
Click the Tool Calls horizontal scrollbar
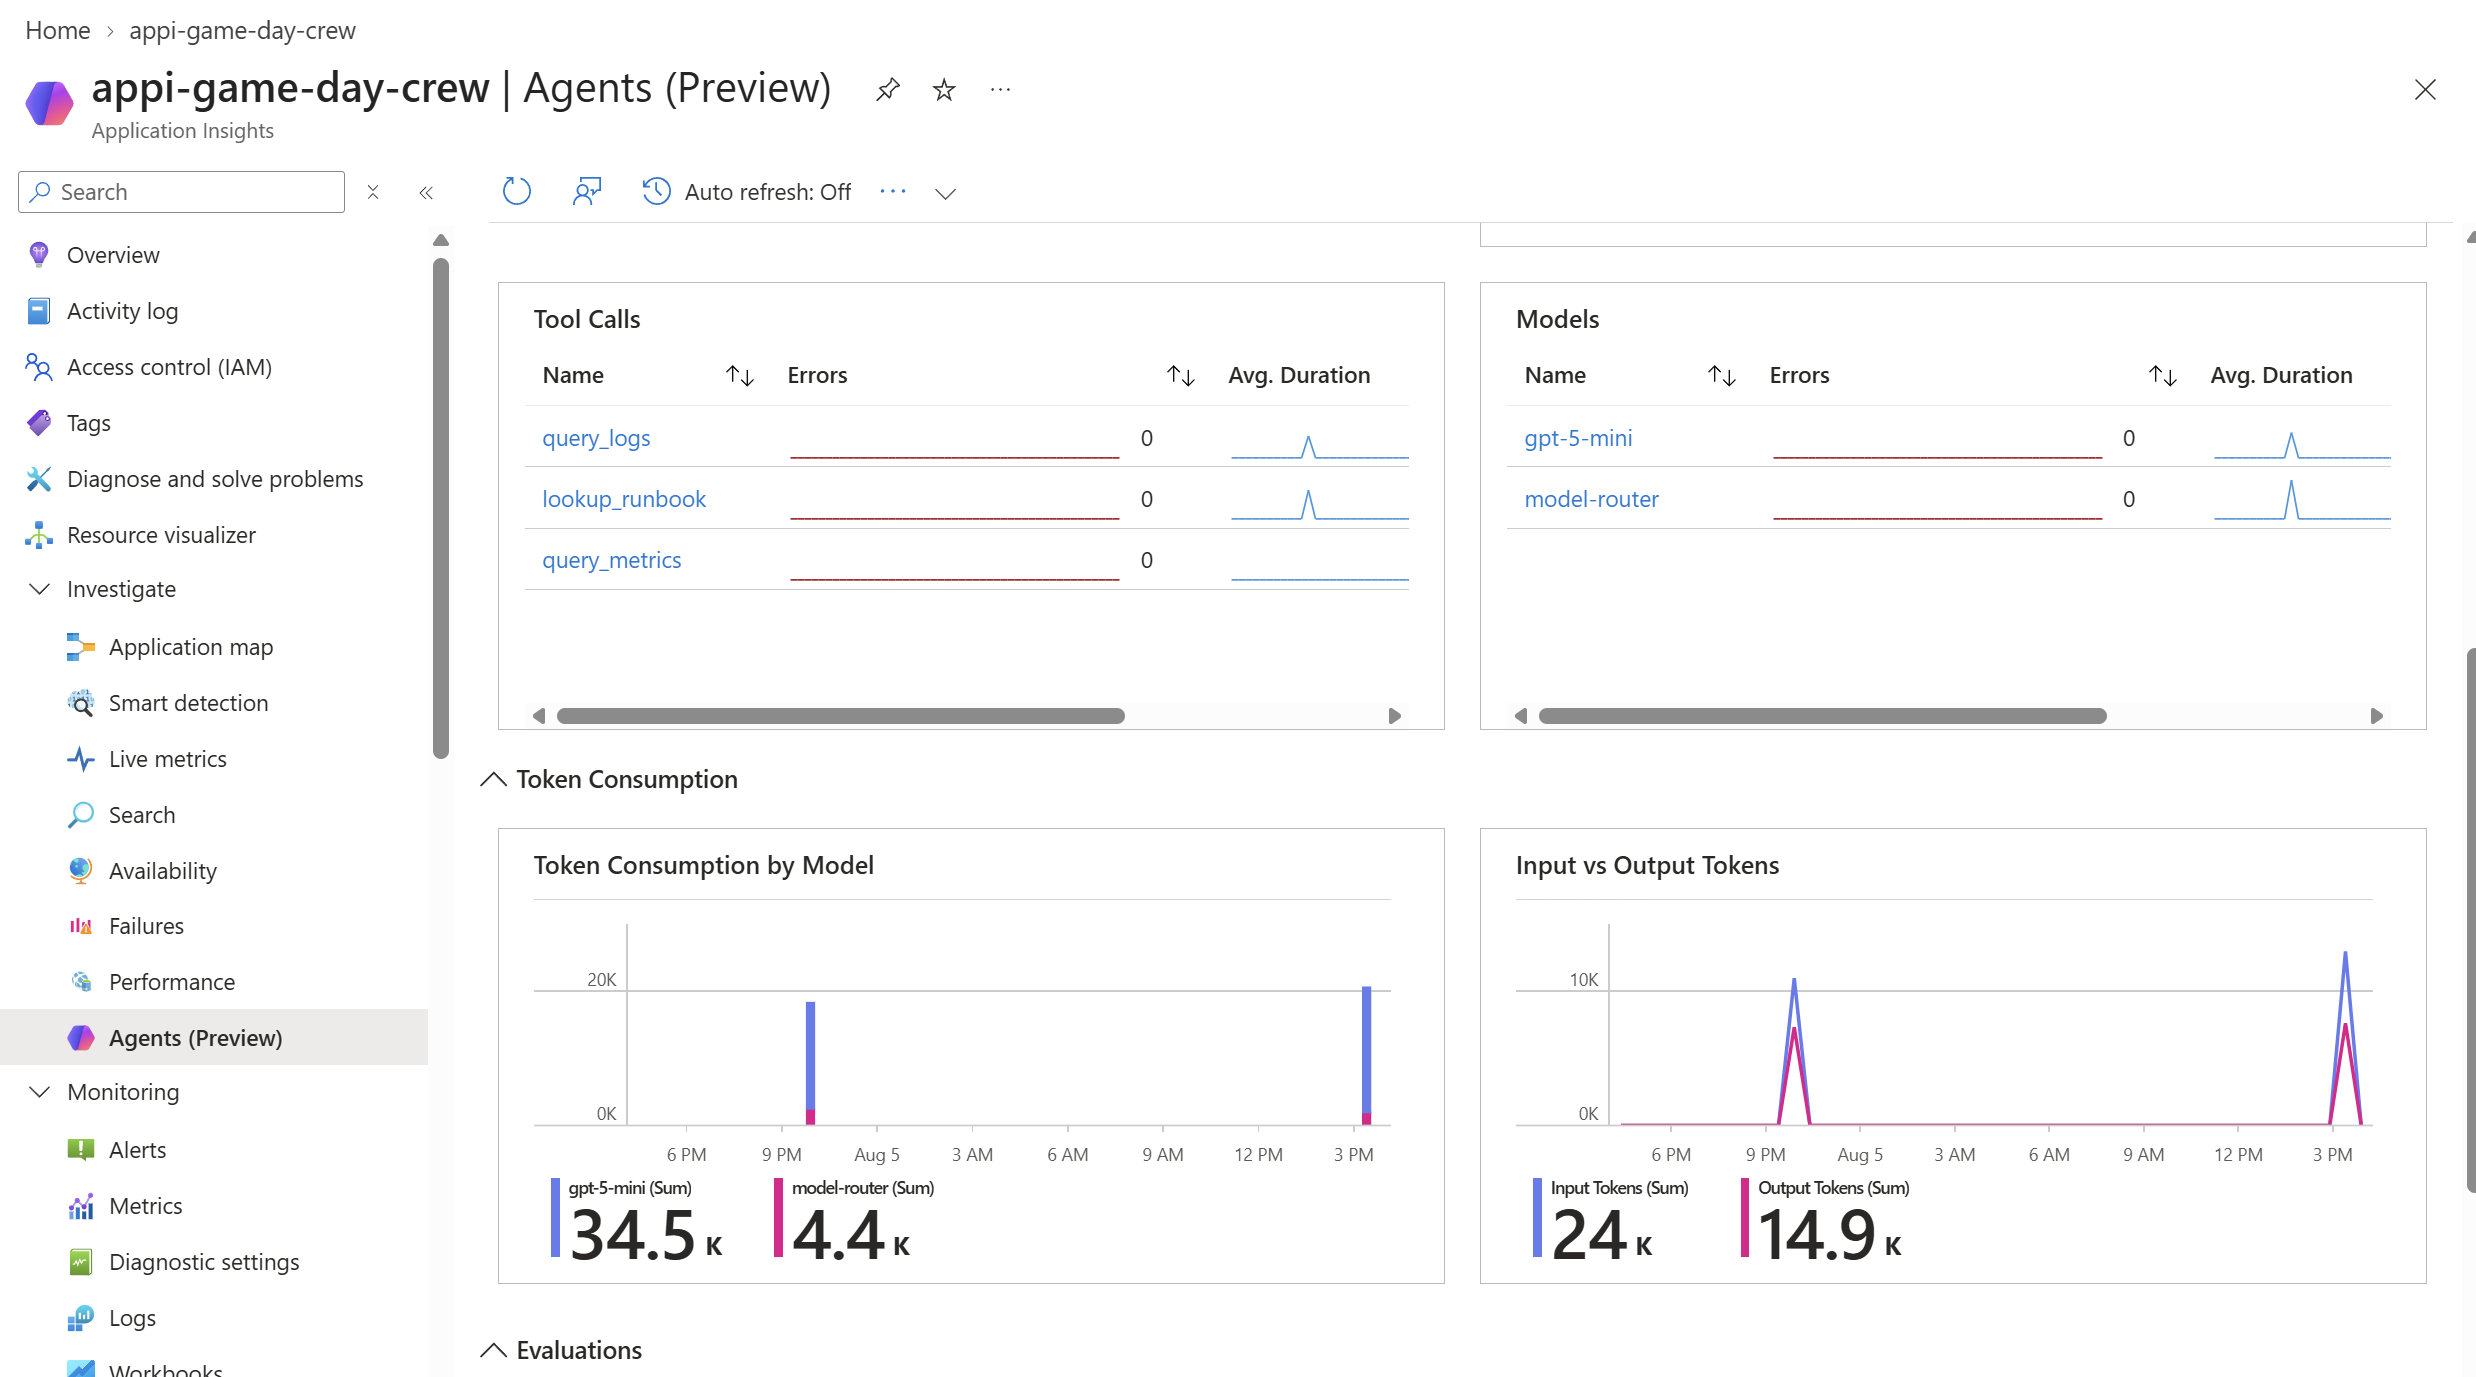click(840, 716)
